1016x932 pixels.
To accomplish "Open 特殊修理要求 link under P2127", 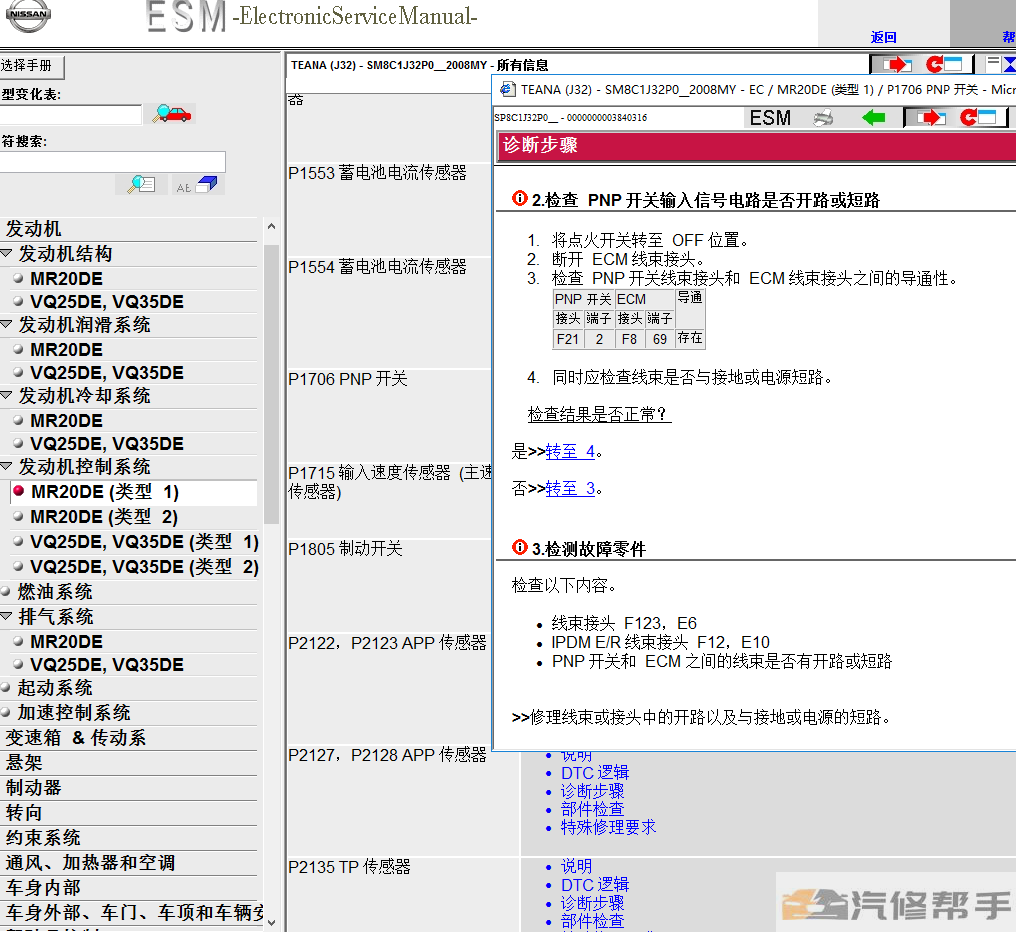I will point(608,827).
